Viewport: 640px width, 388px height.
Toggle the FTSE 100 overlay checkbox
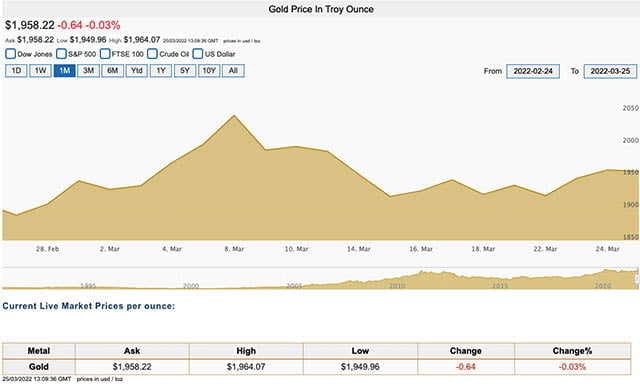point(105,54)
